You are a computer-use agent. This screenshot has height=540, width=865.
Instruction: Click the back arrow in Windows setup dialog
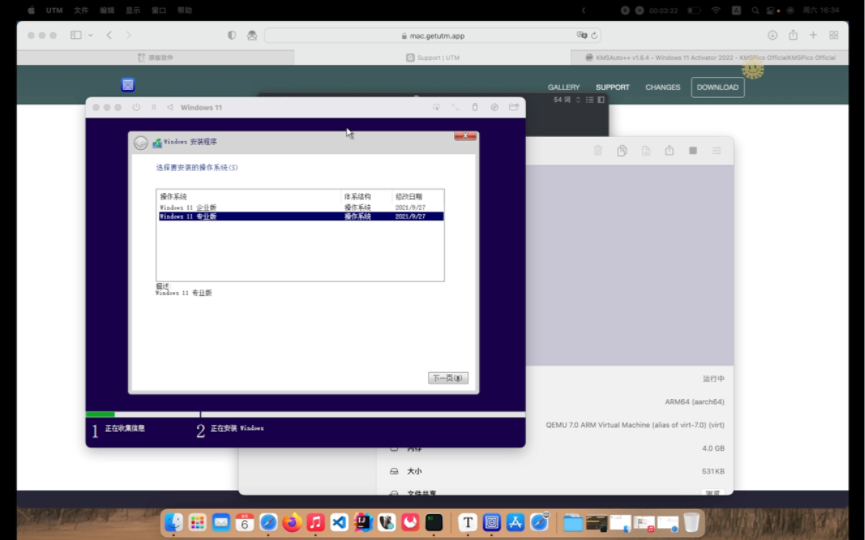(141, 143)
